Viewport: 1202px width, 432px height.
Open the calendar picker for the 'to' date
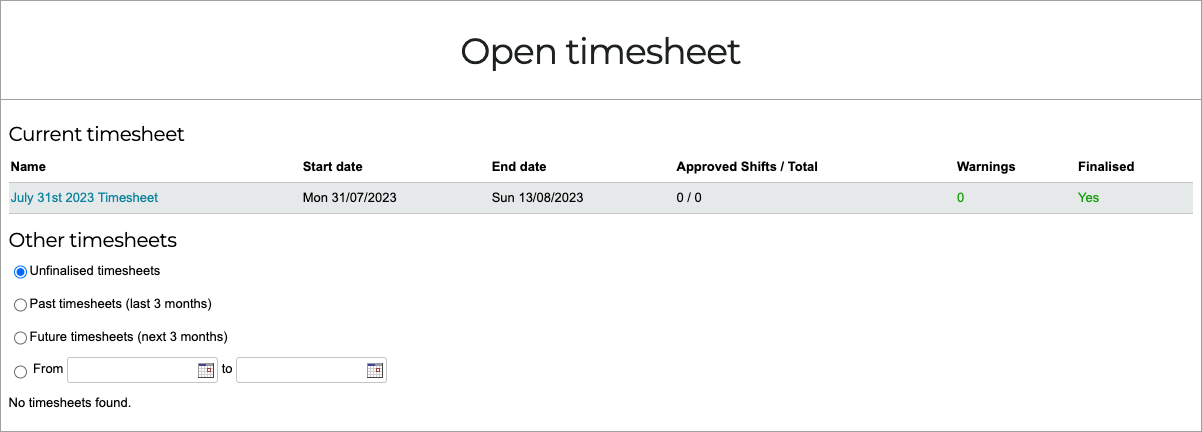point(375,370)
